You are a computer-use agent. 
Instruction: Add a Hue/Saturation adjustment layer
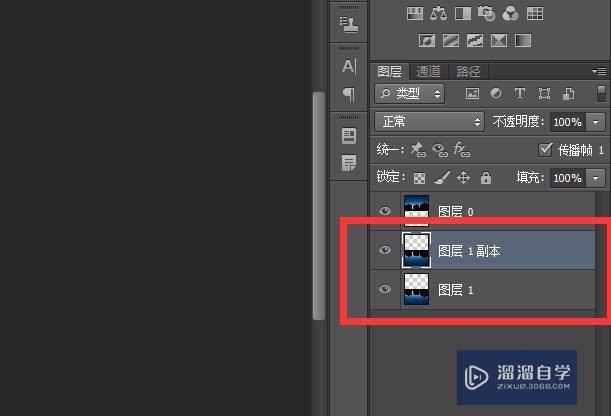[x=415, y=14]
